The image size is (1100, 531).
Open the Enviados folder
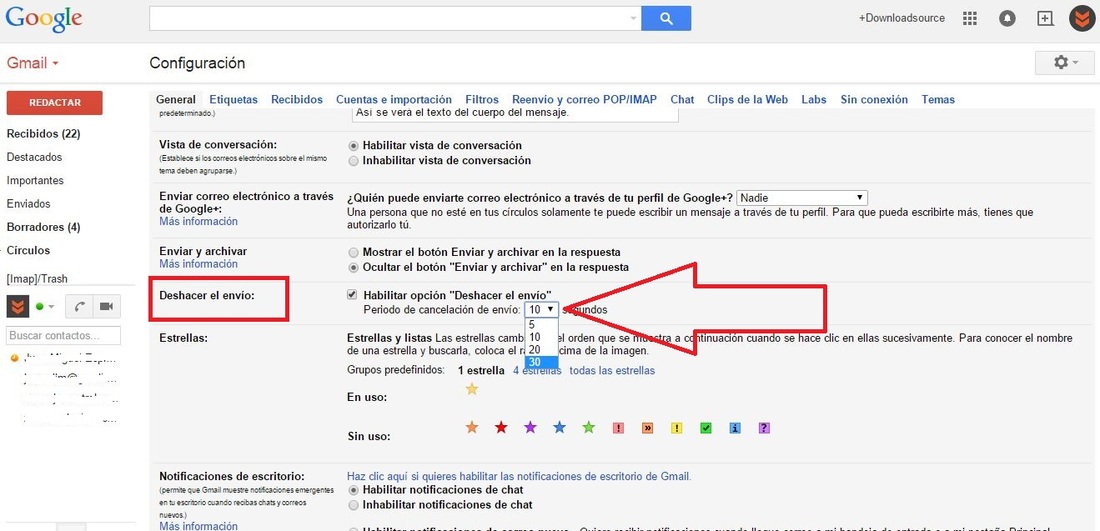point(29,204)
